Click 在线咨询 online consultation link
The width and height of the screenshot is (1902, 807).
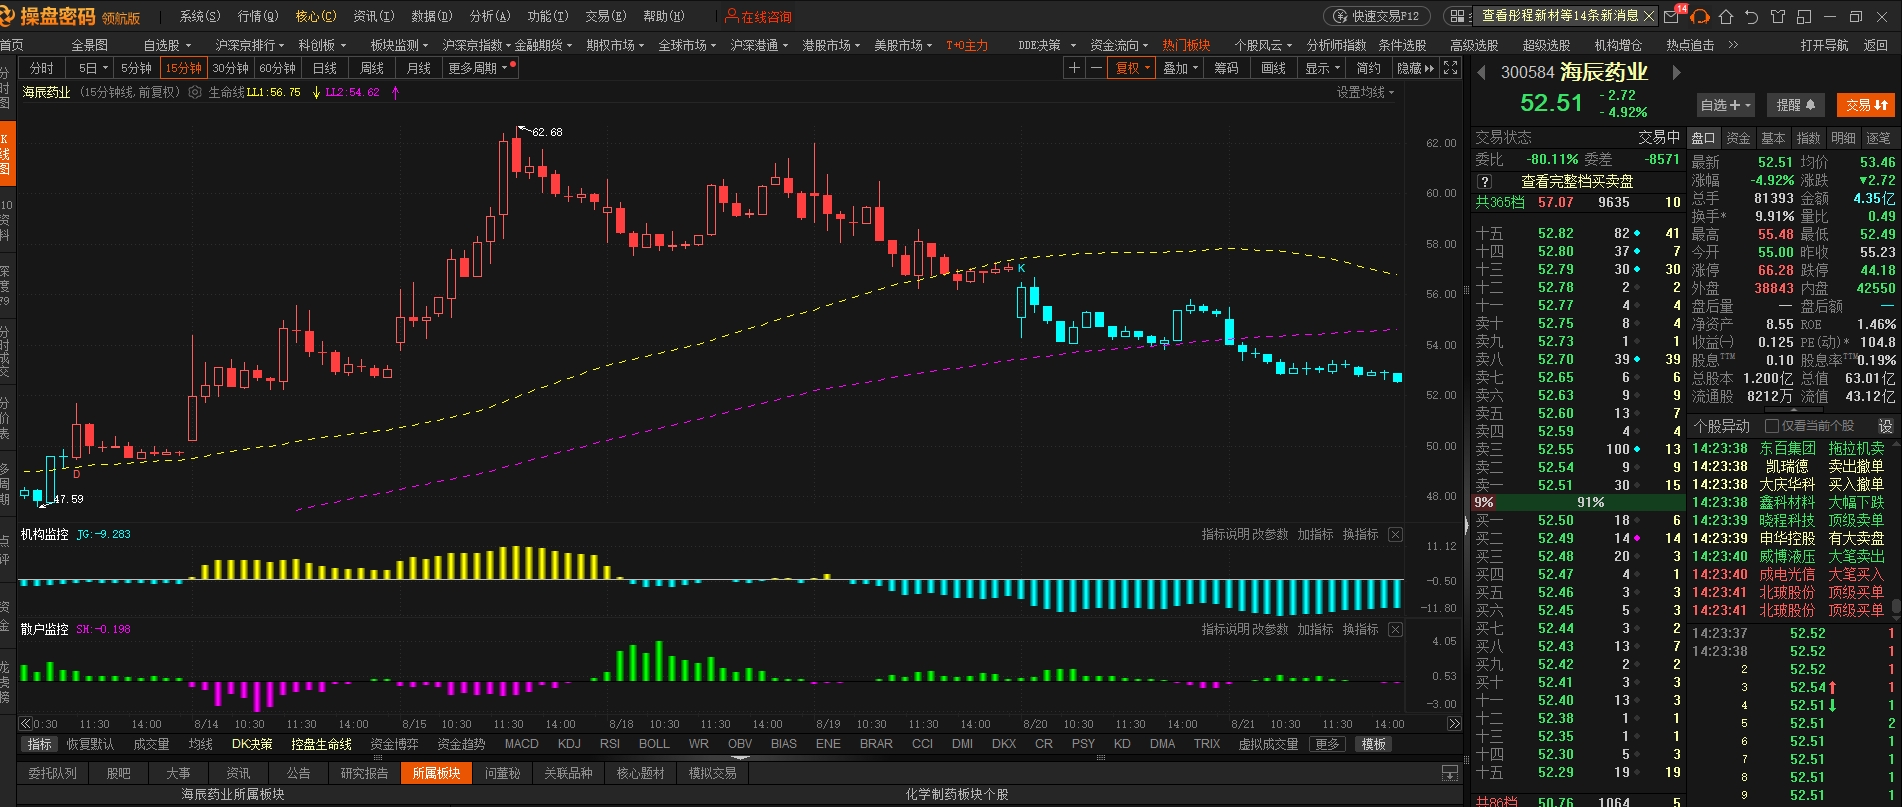point(758,16)
